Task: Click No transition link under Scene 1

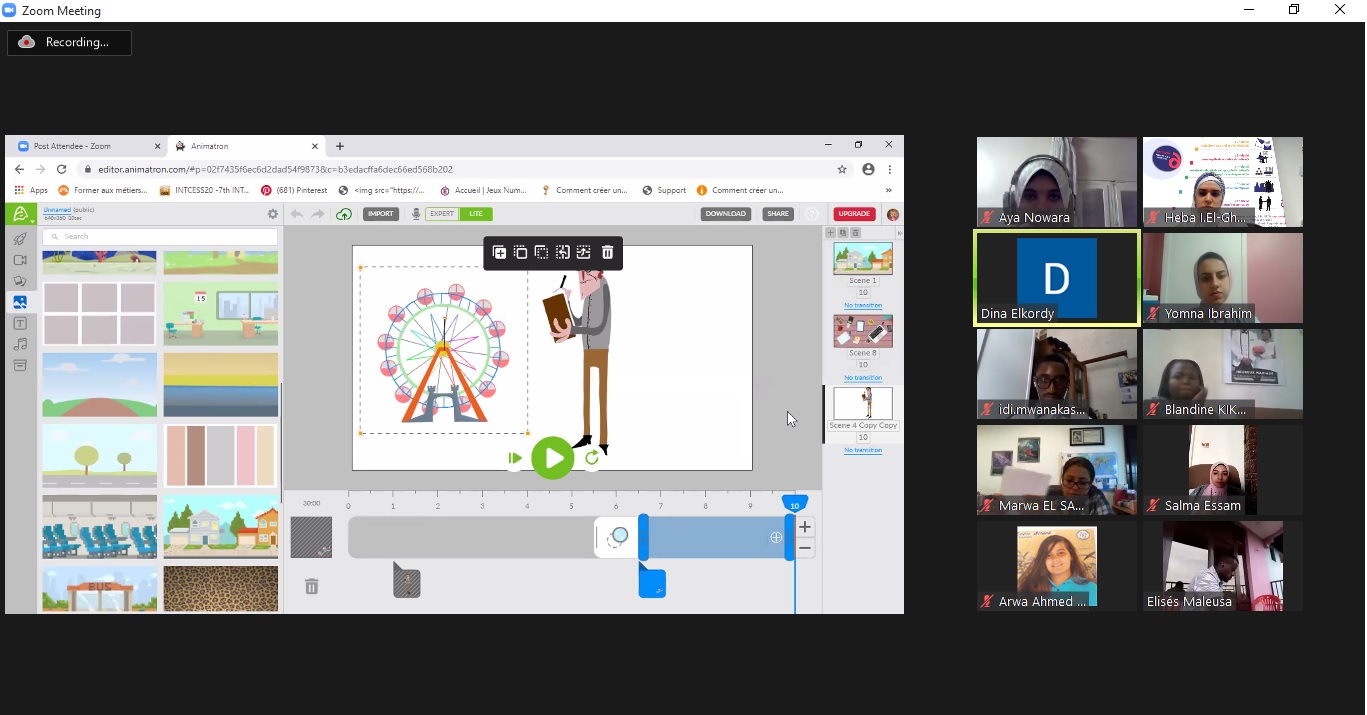Action: point(862,305)
